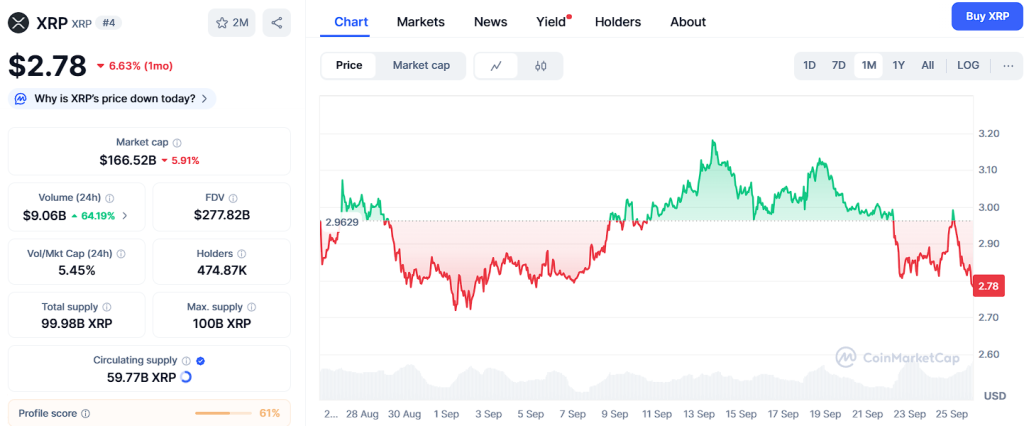Click the Profile score info icon
Viewport: 1024px width, 426px height.
[x=85, y=413]
